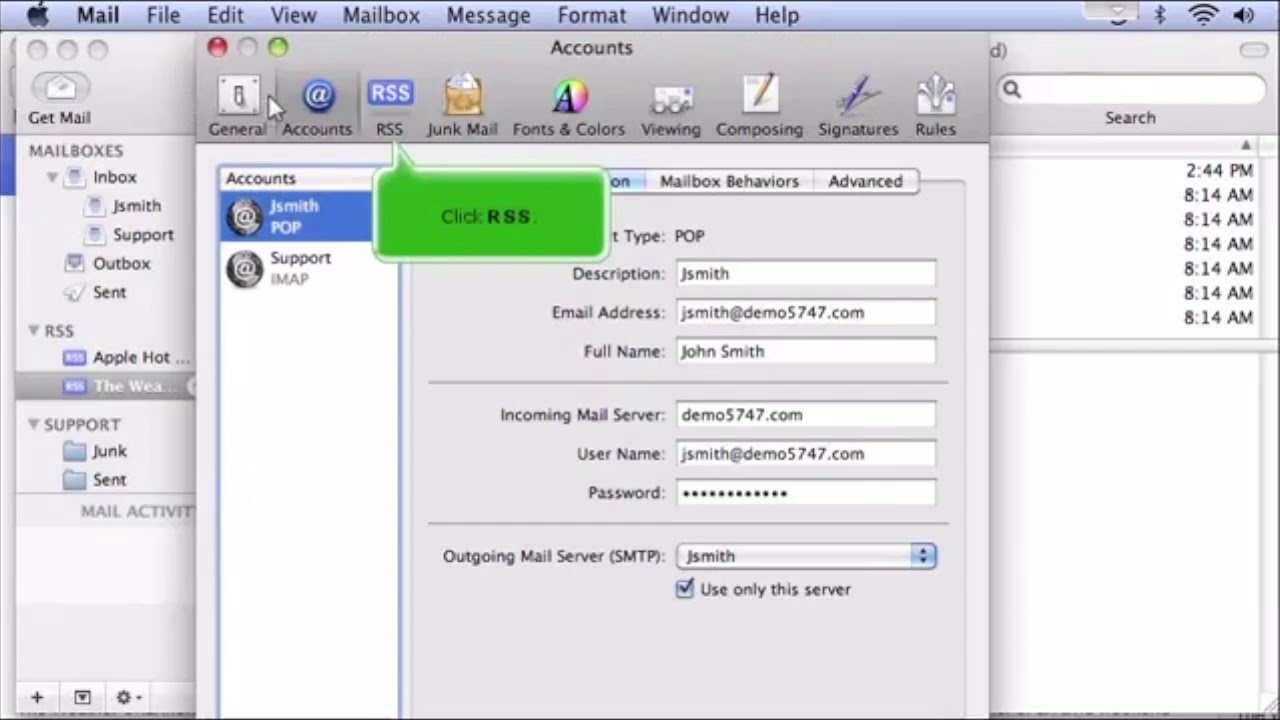Open the File menu

coord(163,15)
